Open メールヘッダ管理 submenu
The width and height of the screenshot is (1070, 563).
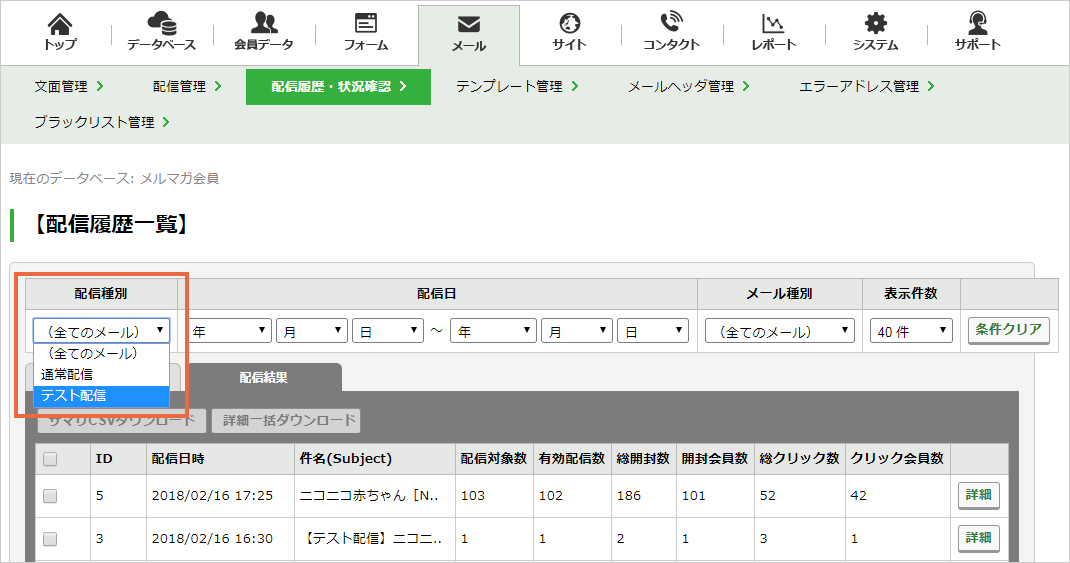point(689,87)
